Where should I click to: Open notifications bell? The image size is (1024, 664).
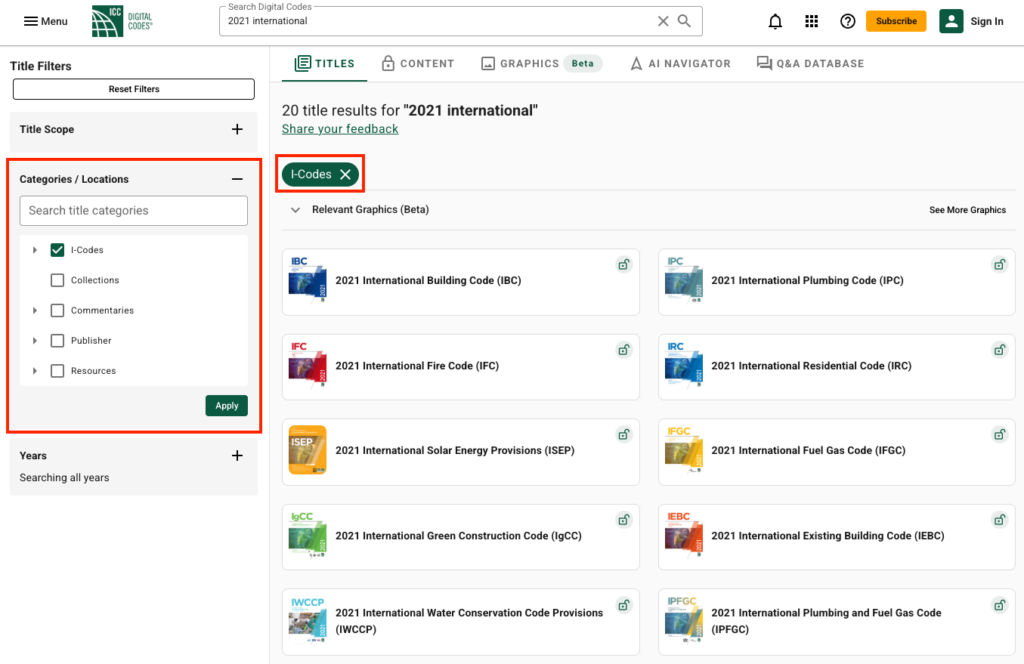[x=775, y=22]
